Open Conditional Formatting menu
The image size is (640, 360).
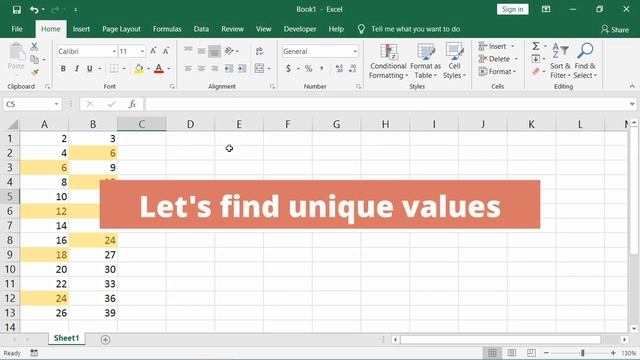click(388, 61)
